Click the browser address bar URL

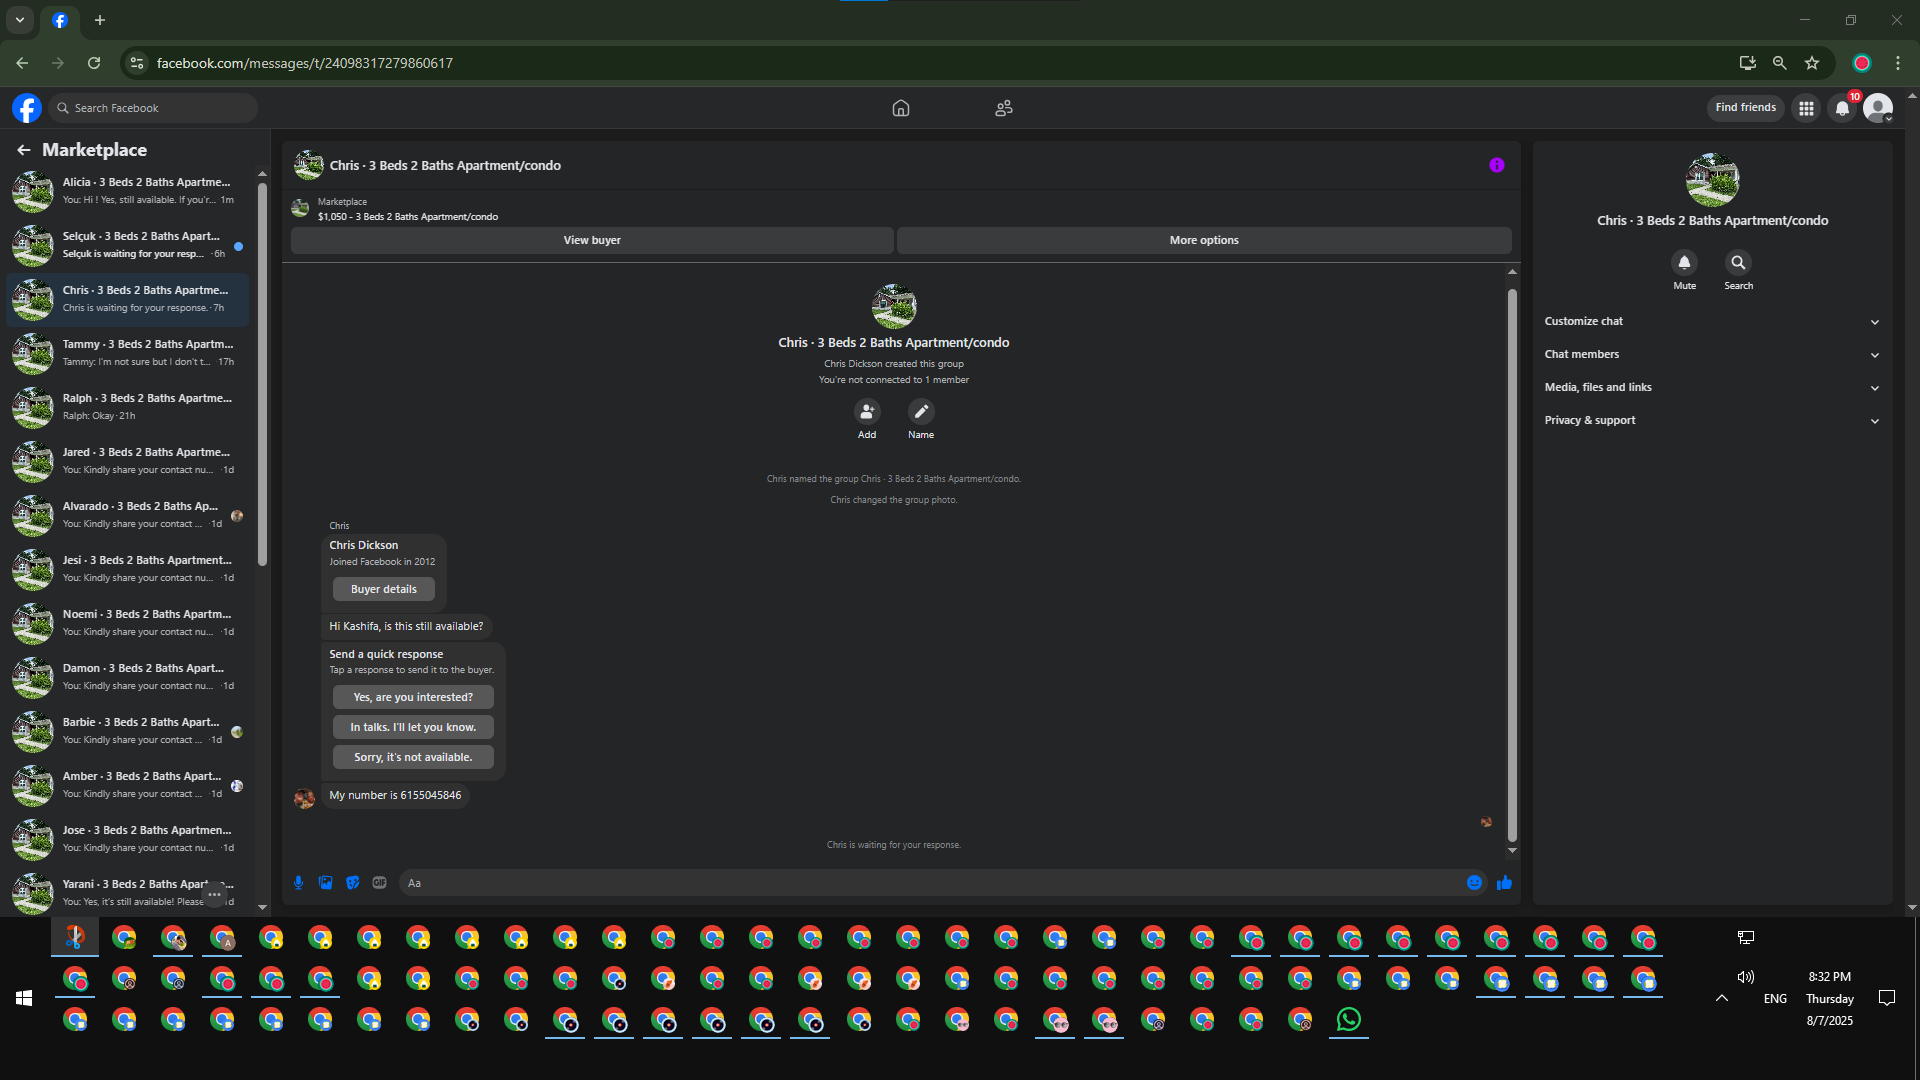point(305,63)
